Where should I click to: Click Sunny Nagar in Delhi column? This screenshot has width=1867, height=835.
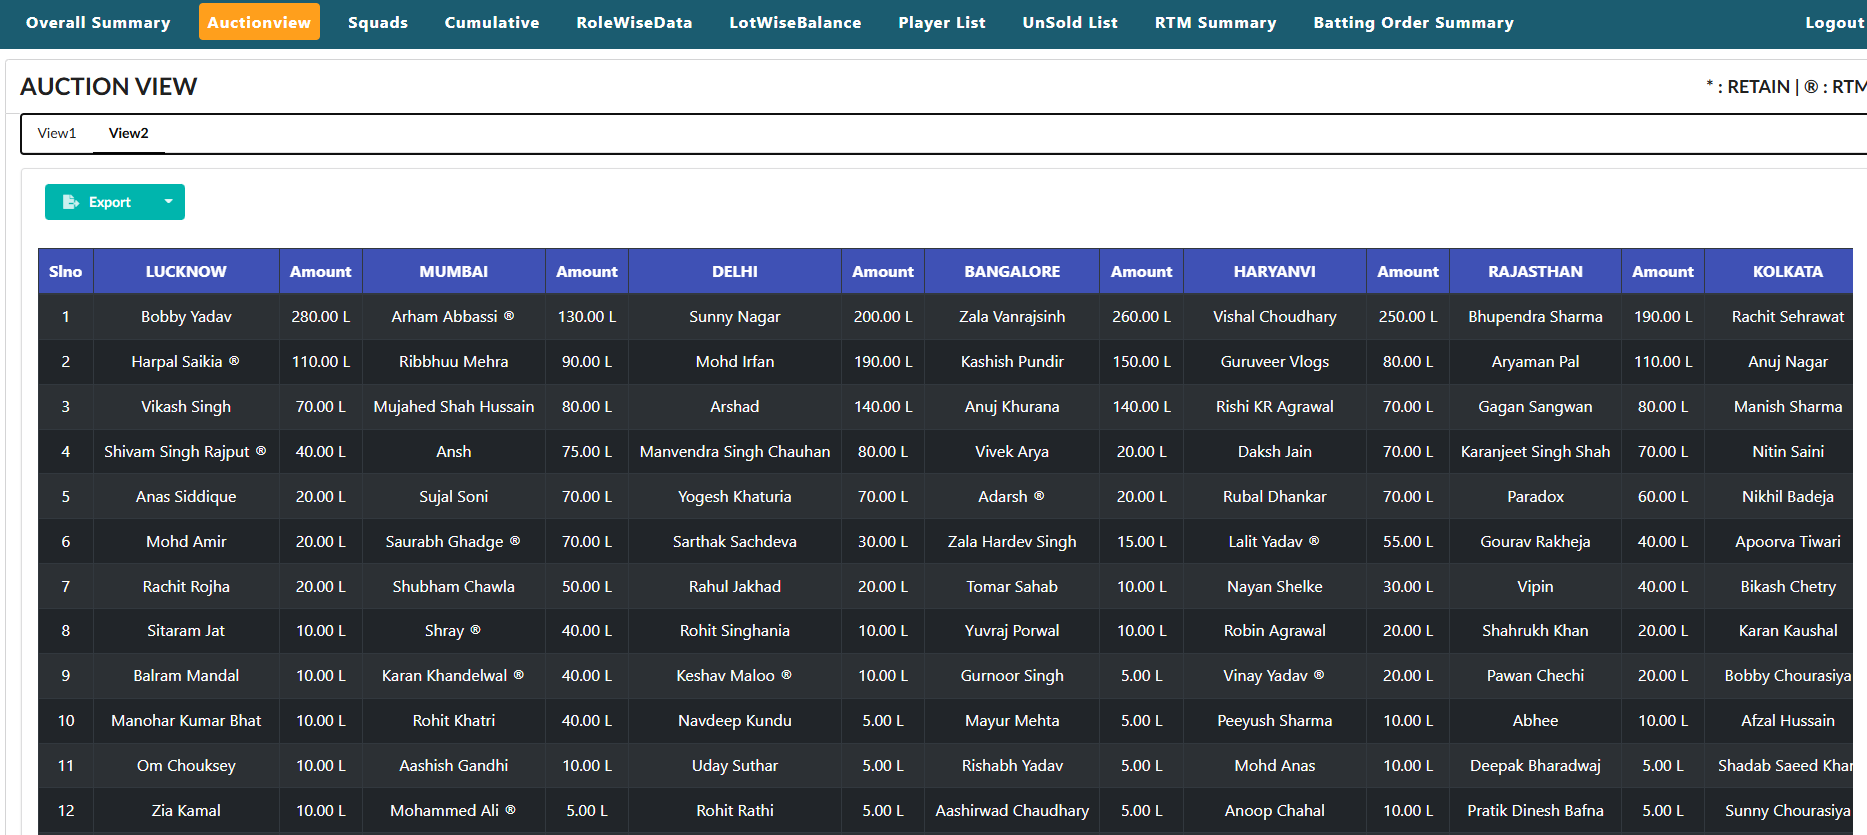pyautogui.click(x=735, y=316)
